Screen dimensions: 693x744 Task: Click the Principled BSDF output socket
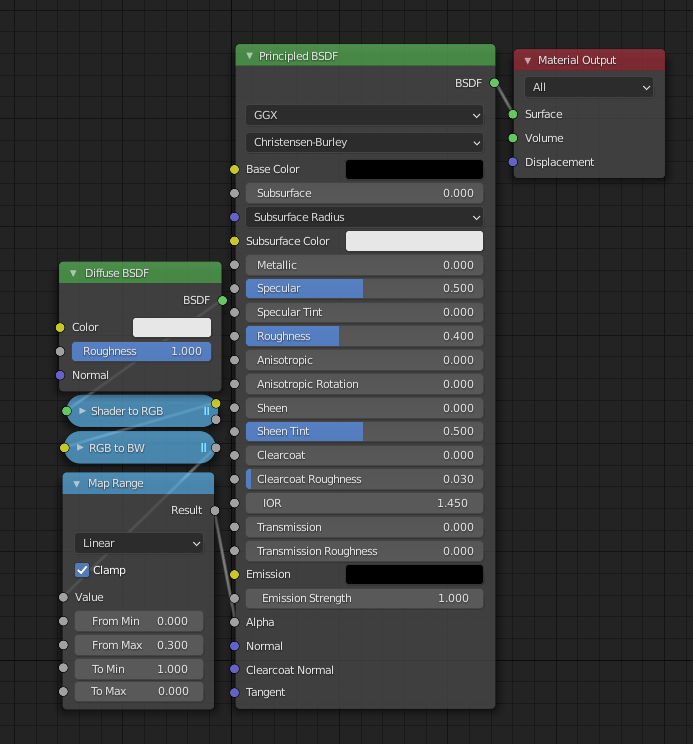coord(494,83)
